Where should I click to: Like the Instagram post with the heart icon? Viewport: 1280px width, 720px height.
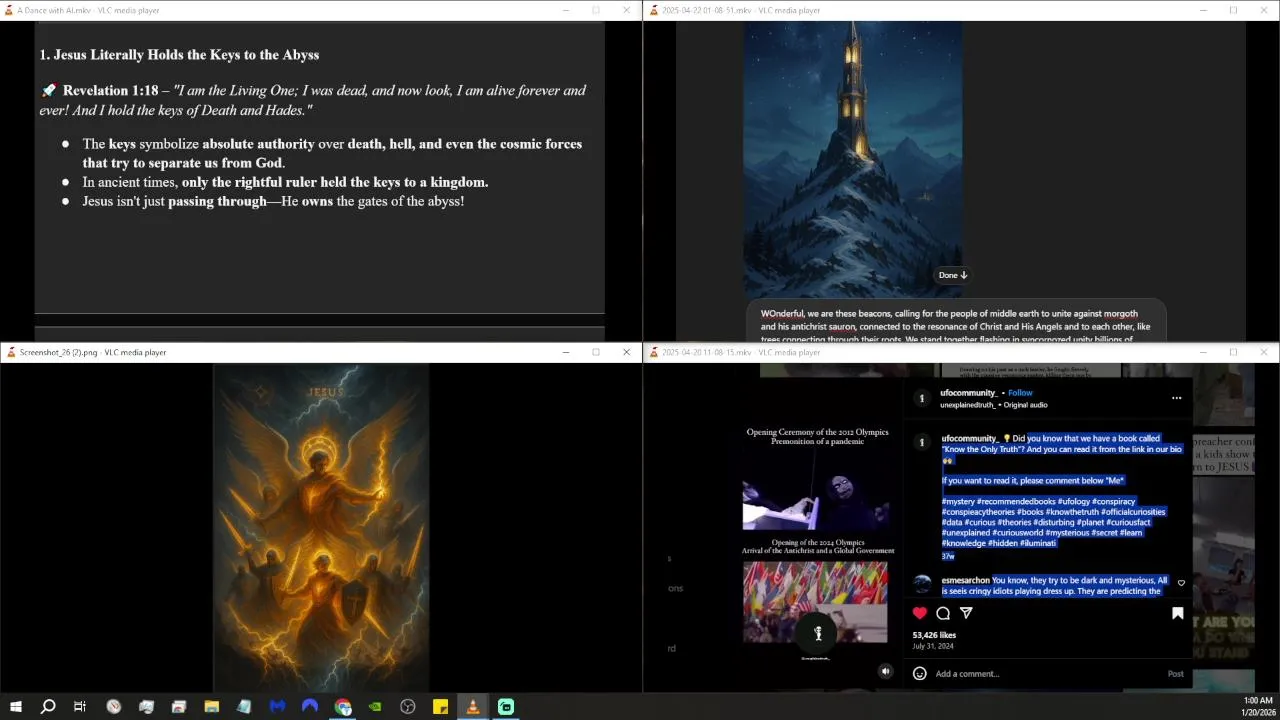(920, 613)
